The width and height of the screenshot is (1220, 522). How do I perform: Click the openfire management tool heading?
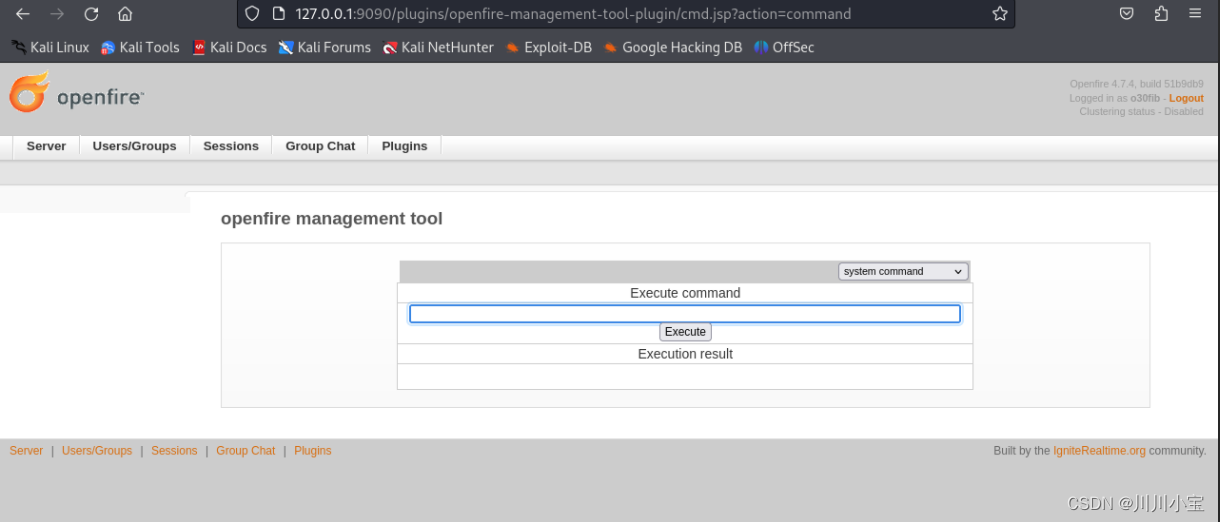coord(331,219)
